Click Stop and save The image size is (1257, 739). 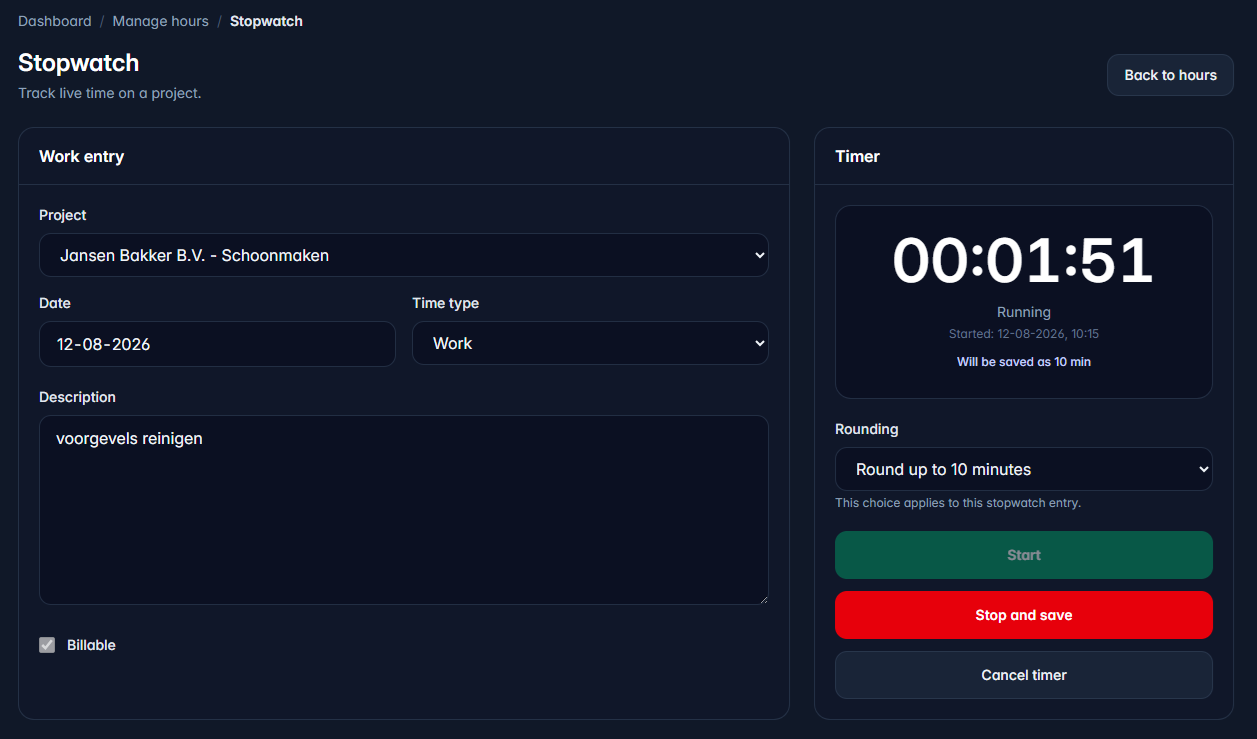[x=1023, y=615]
